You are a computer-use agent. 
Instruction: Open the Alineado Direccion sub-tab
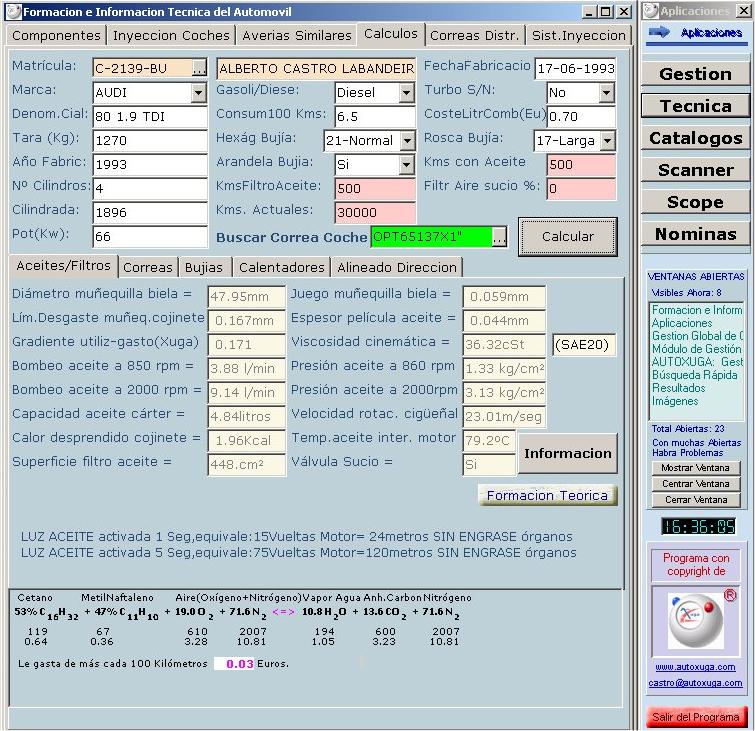[x=397, y=267]
